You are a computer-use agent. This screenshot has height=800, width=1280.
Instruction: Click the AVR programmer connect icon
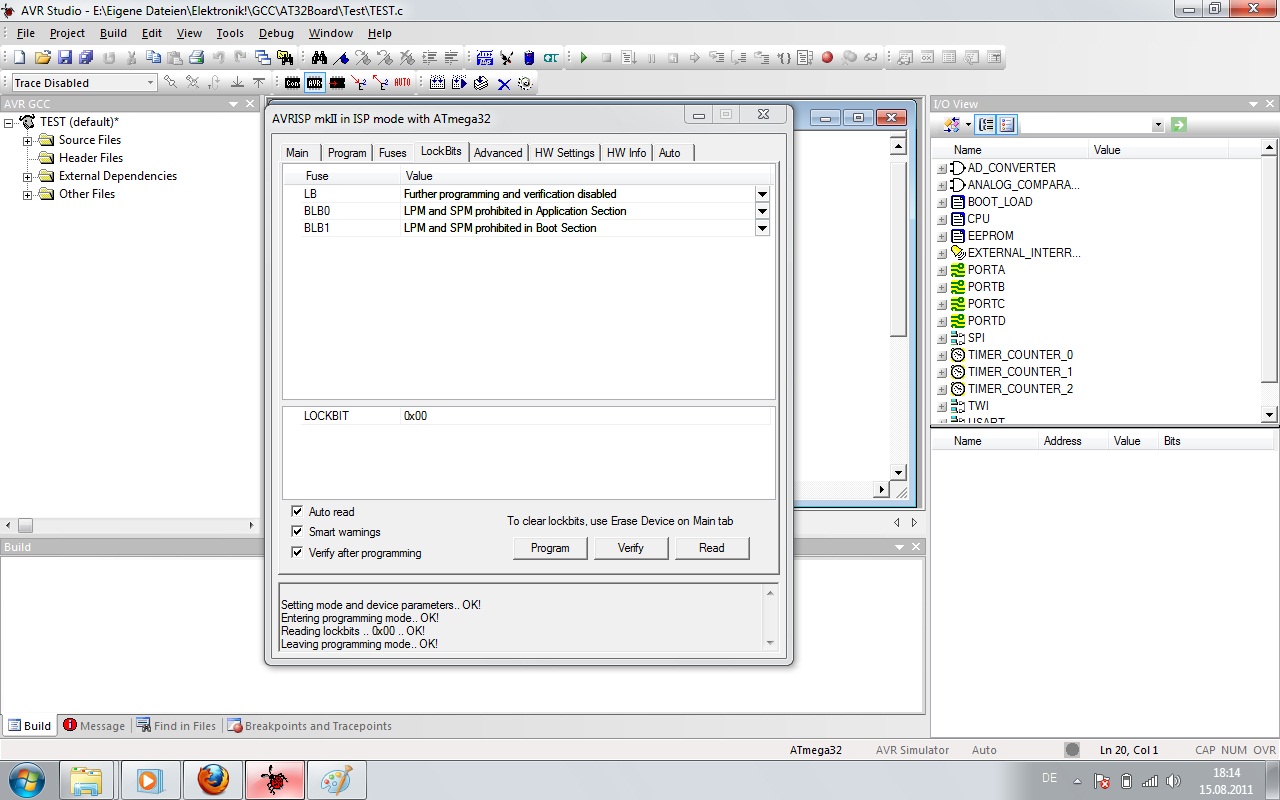(x=314, y=83)
